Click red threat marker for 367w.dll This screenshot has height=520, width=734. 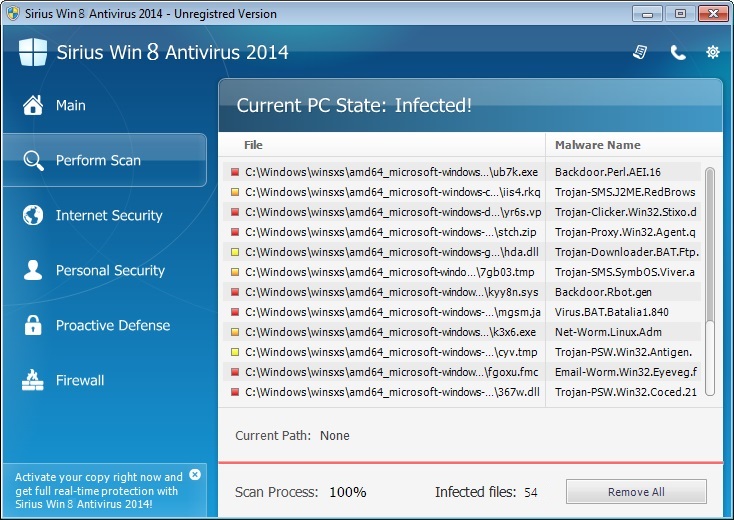pyautogui.click(x=235, y=392)
